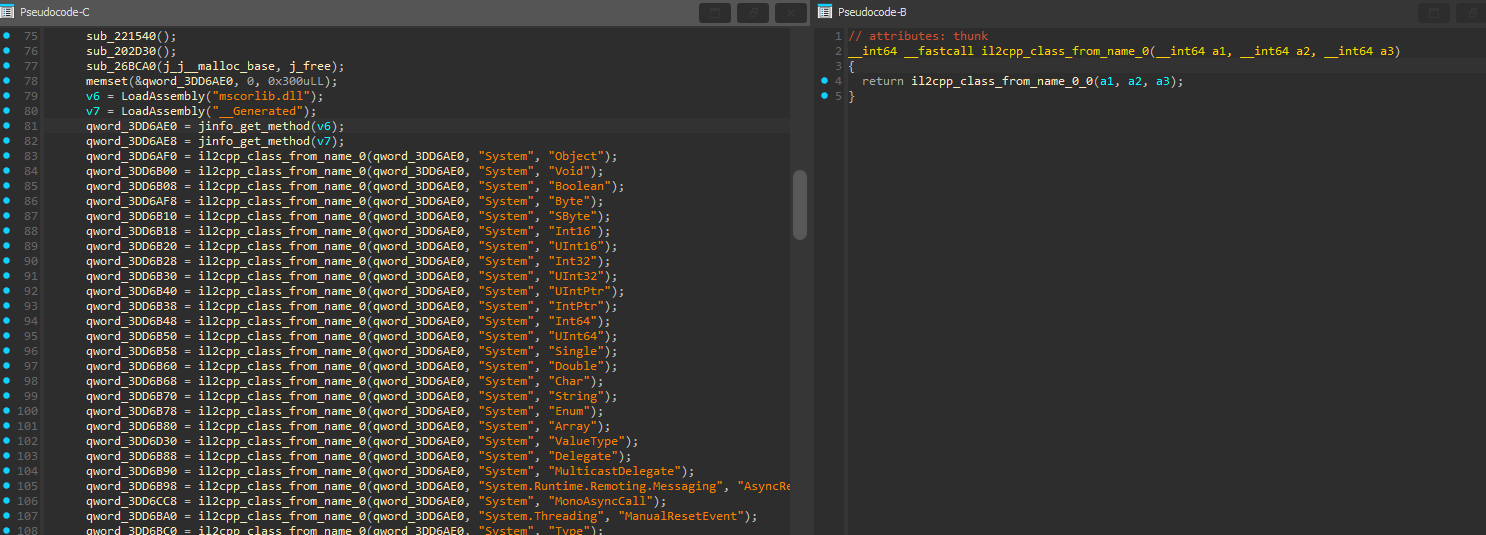Click the "Single" string literal
Image resolution: width=1486 pixels, height=535 pixels.
[x=576, y=351]
